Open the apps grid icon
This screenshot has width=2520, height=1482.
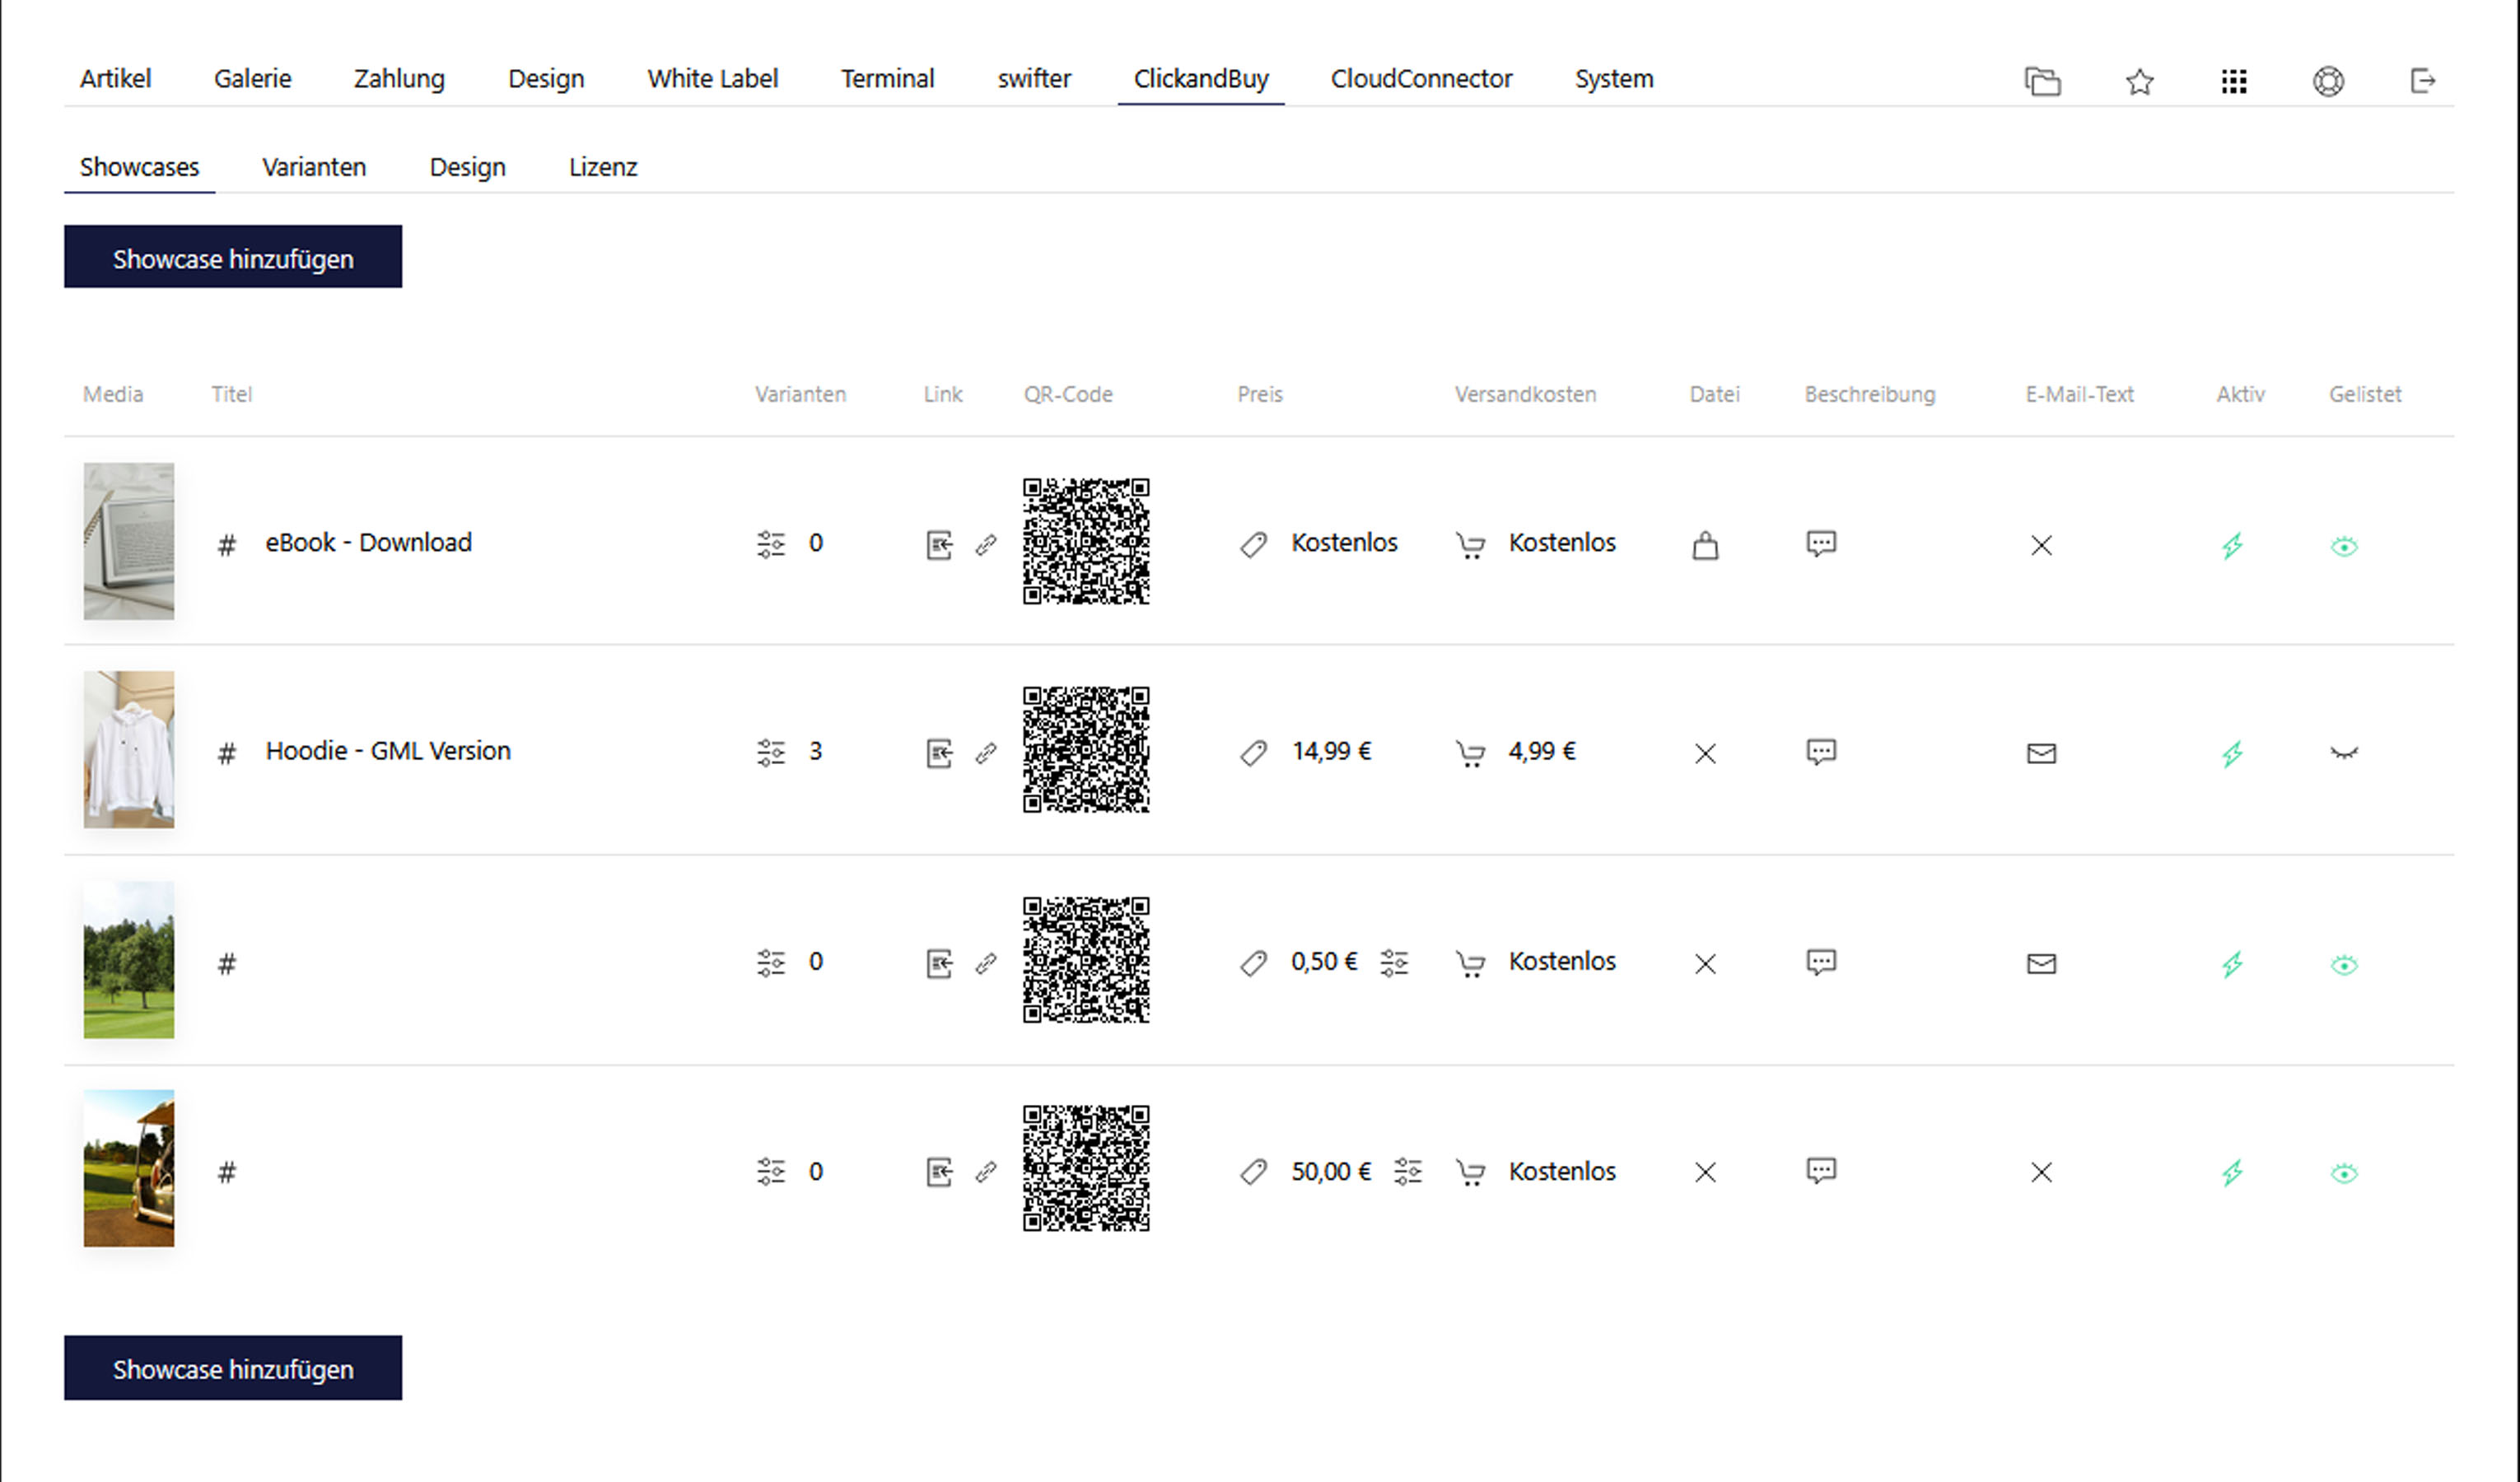(2233, 81)
